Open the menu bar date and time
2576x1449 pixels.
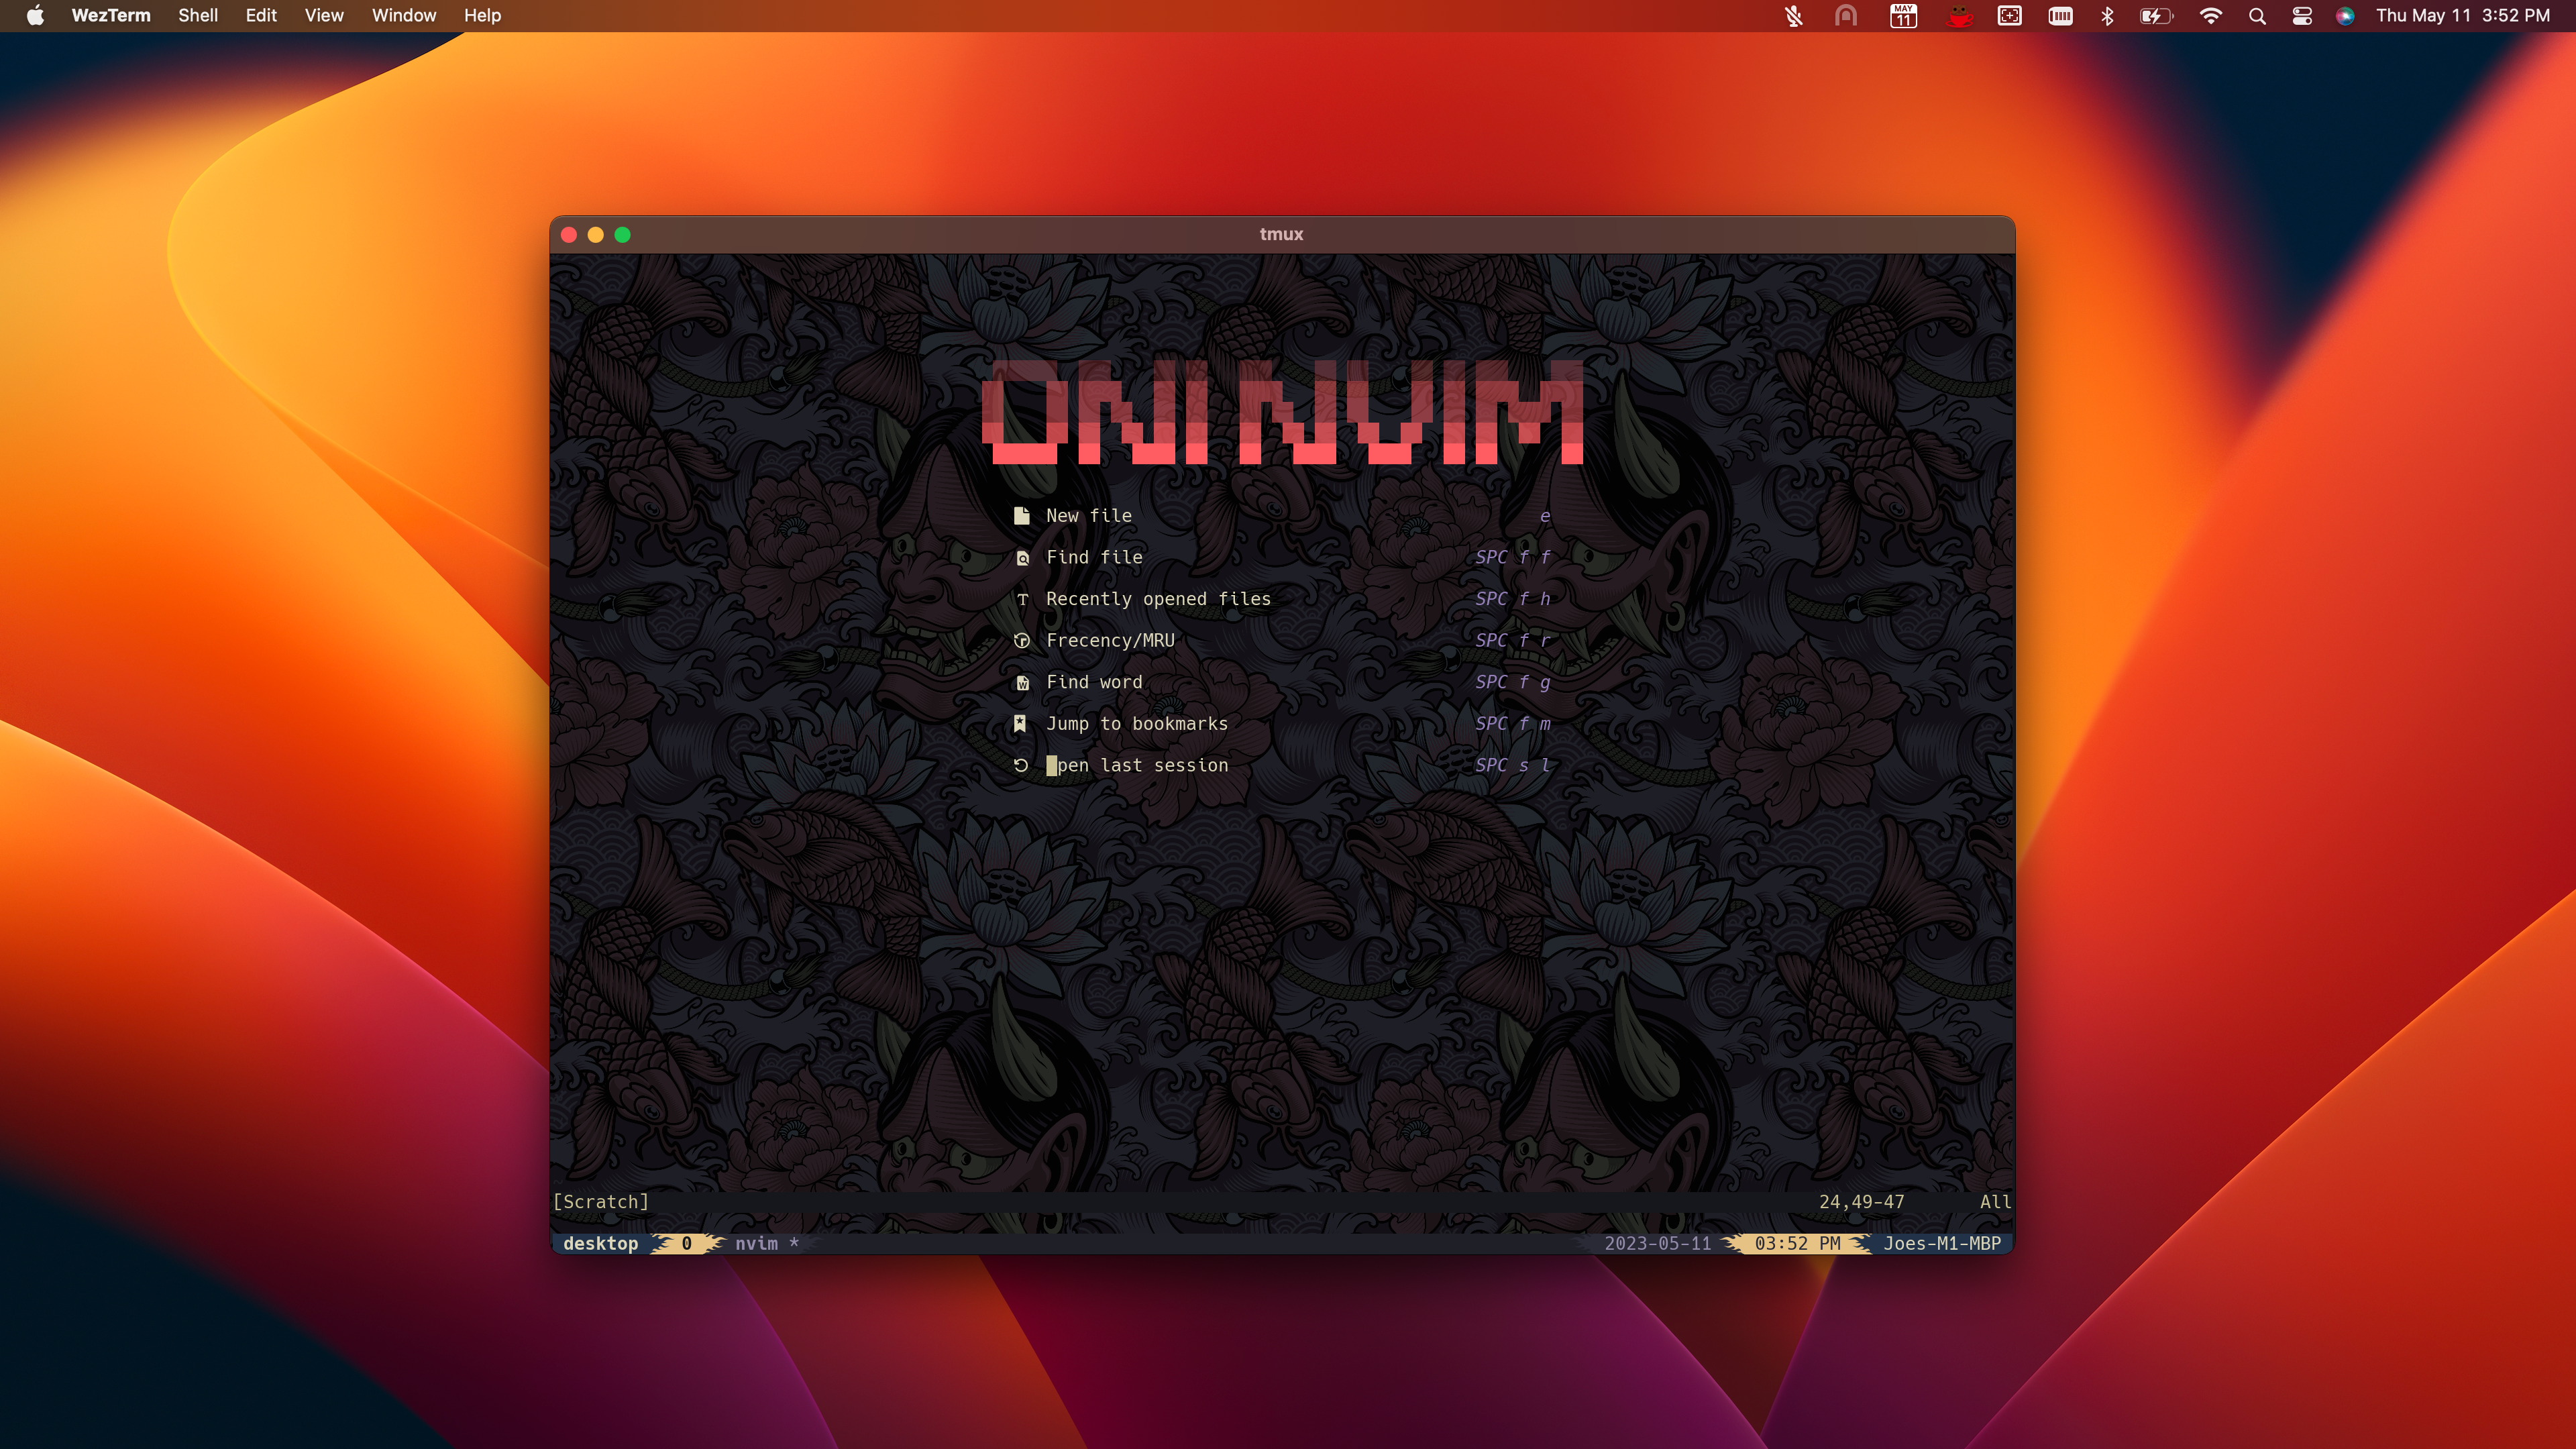pos(2462,16)
